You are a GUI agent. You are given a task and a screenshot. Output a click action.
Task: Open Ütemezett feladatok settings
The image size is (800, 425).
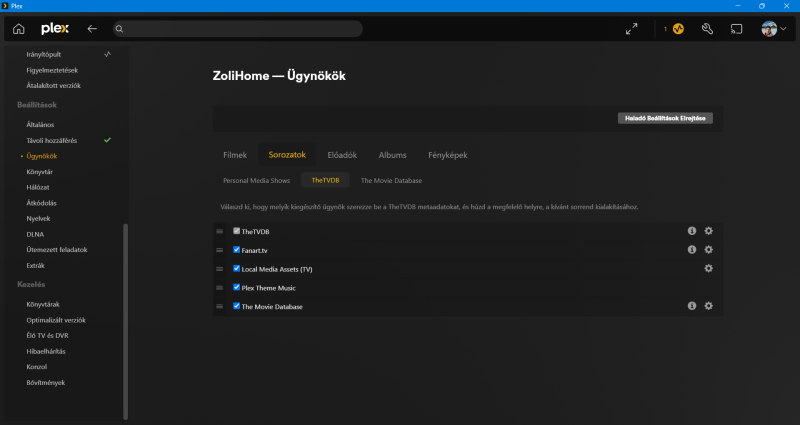[x=57, y=249]
